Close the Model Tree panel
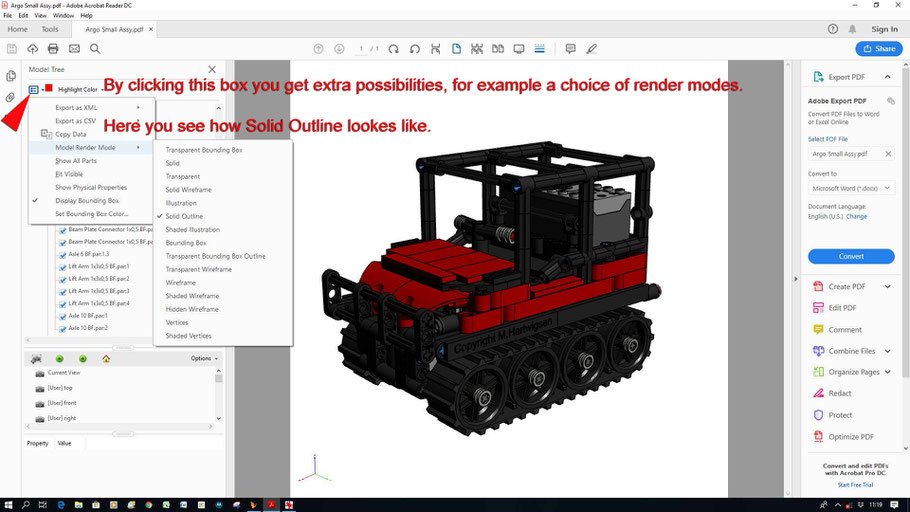 click(212, 70)
